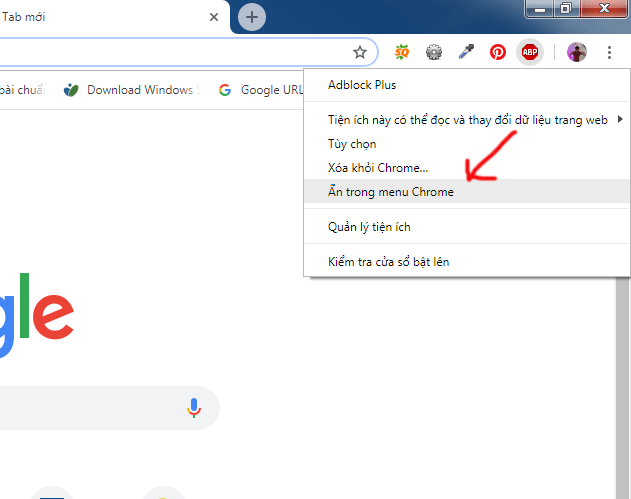Click the microphone voice search icon
Image resolution: width=631 pixels, height=499 pixels.
pos(194,408)
